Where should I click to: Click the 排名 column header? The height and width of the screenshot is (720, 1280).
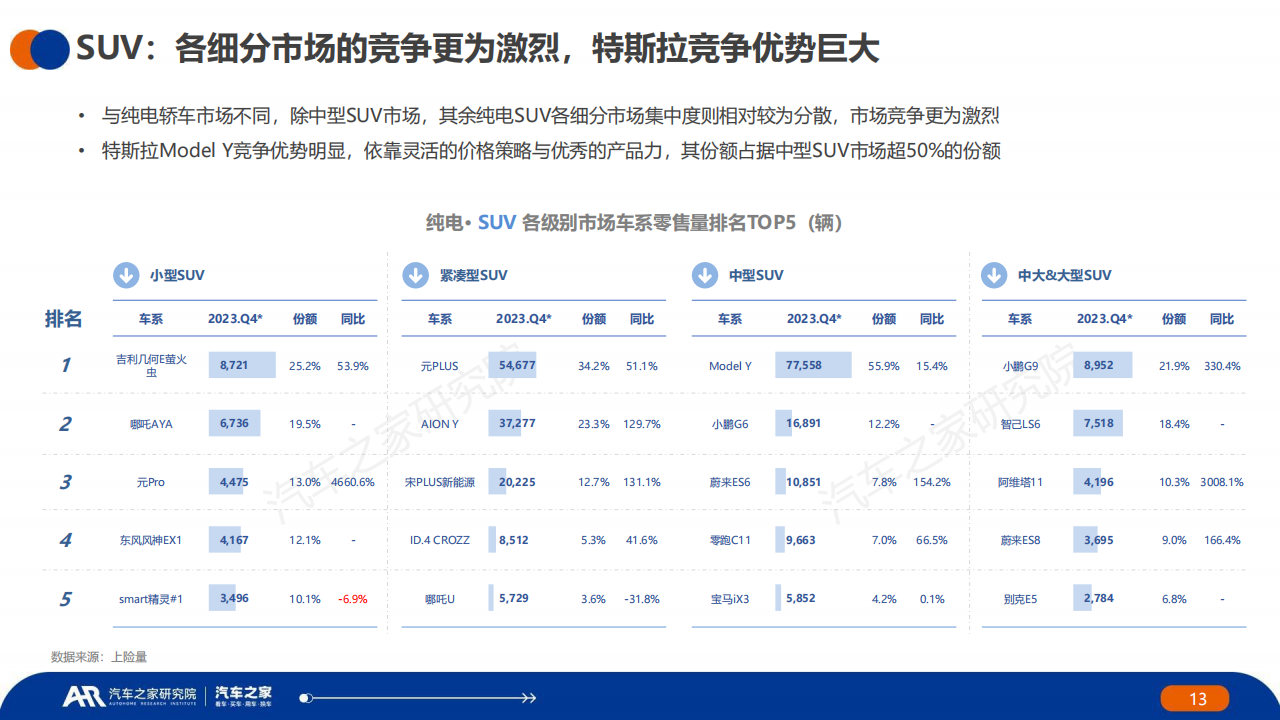64,319
